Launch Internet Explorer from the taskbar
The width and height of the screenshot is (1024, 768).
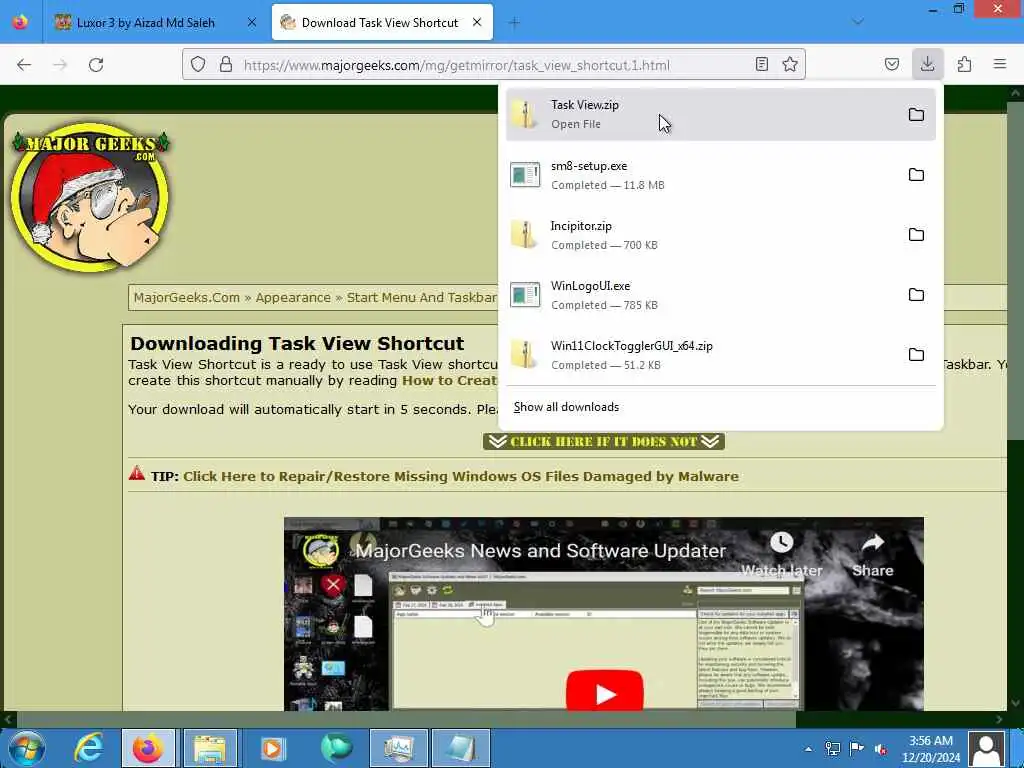88,748
